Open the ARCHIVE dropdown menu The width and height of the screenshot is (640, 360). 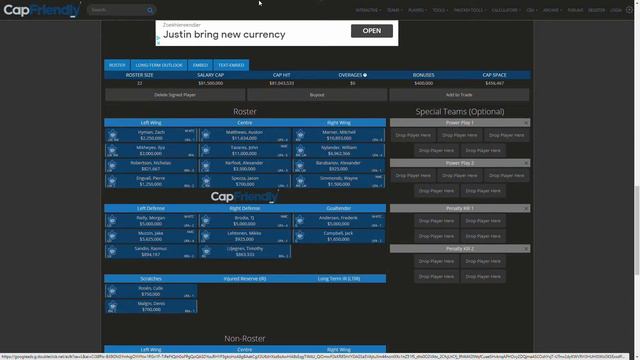(552, 10)
